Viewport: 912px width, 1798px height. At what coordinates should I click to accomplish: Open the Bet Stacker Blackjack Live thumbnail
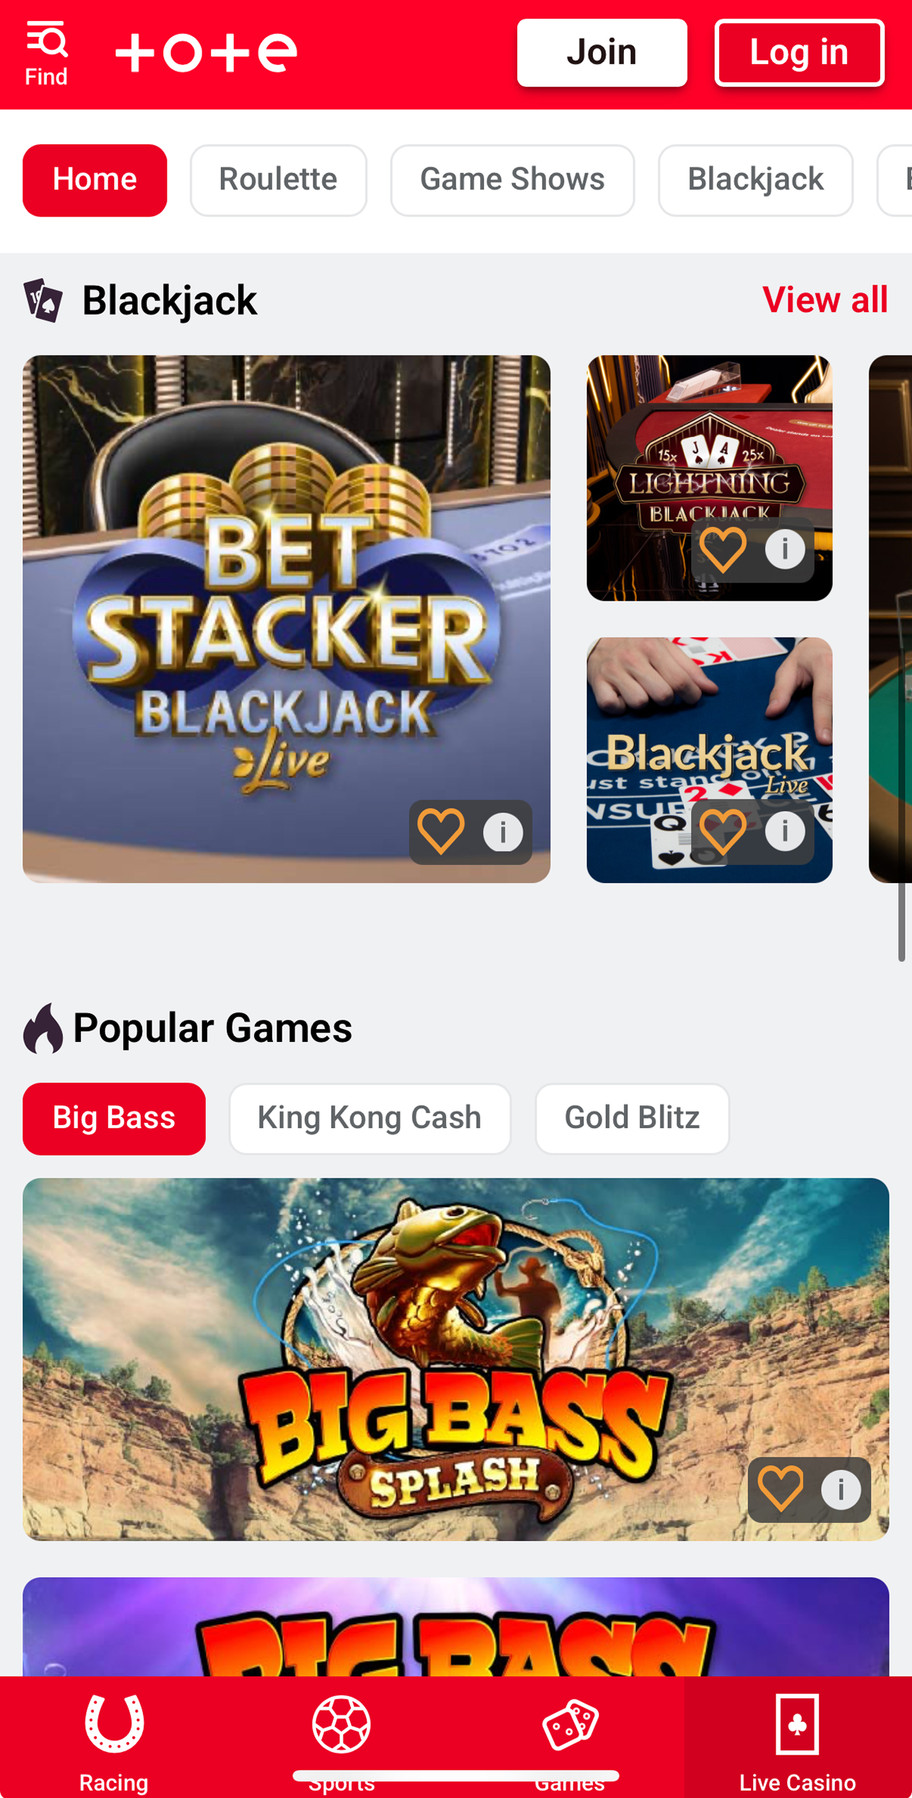coord(286,619)
